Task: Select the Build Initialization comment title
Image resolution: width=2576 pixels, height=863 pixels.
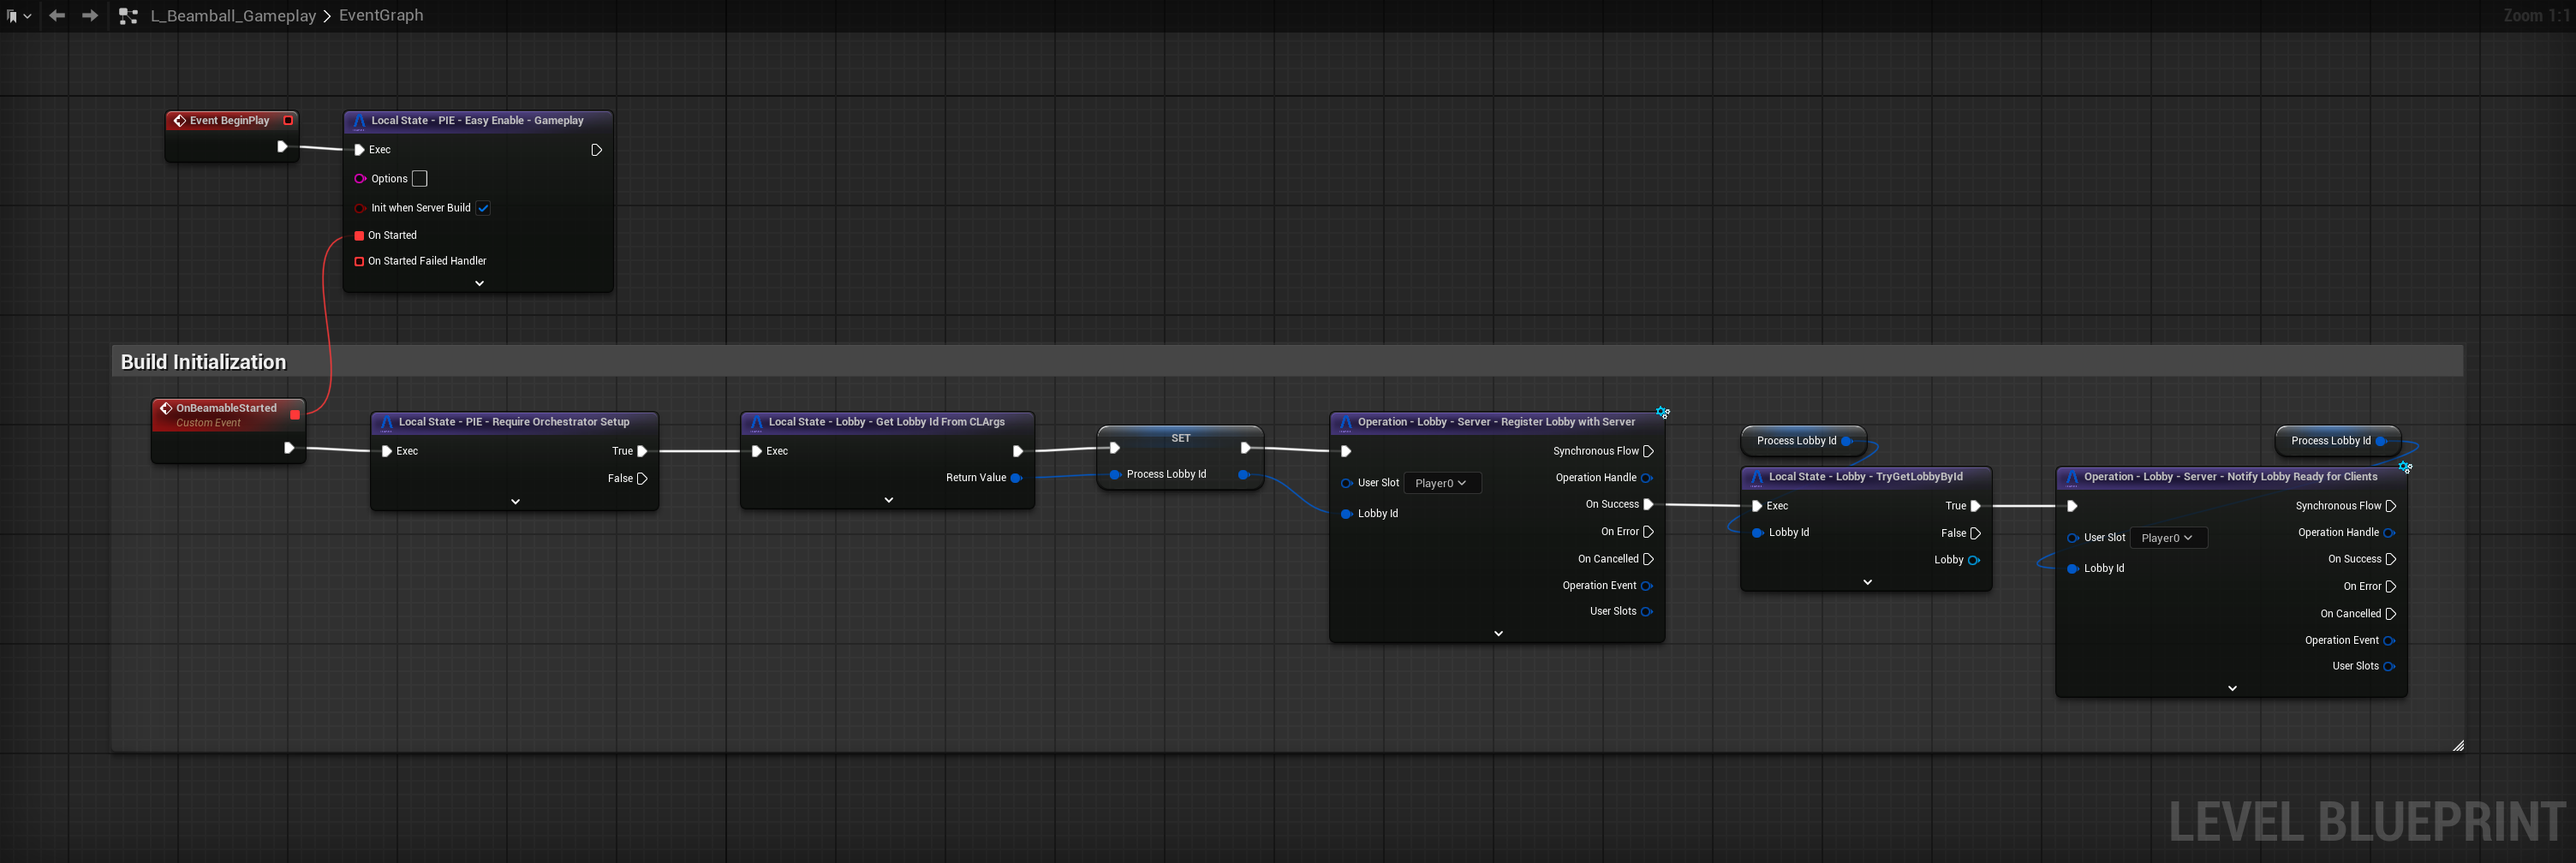Action: [203, 362]
